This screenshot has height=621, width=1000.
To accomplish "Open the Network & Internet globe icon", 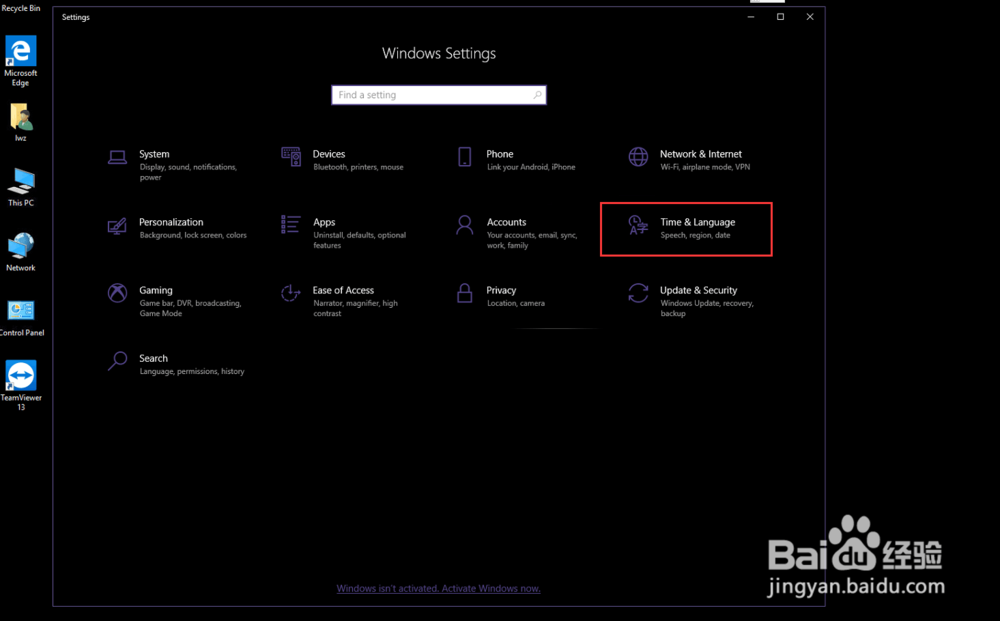I will click(x=638, y=156).
